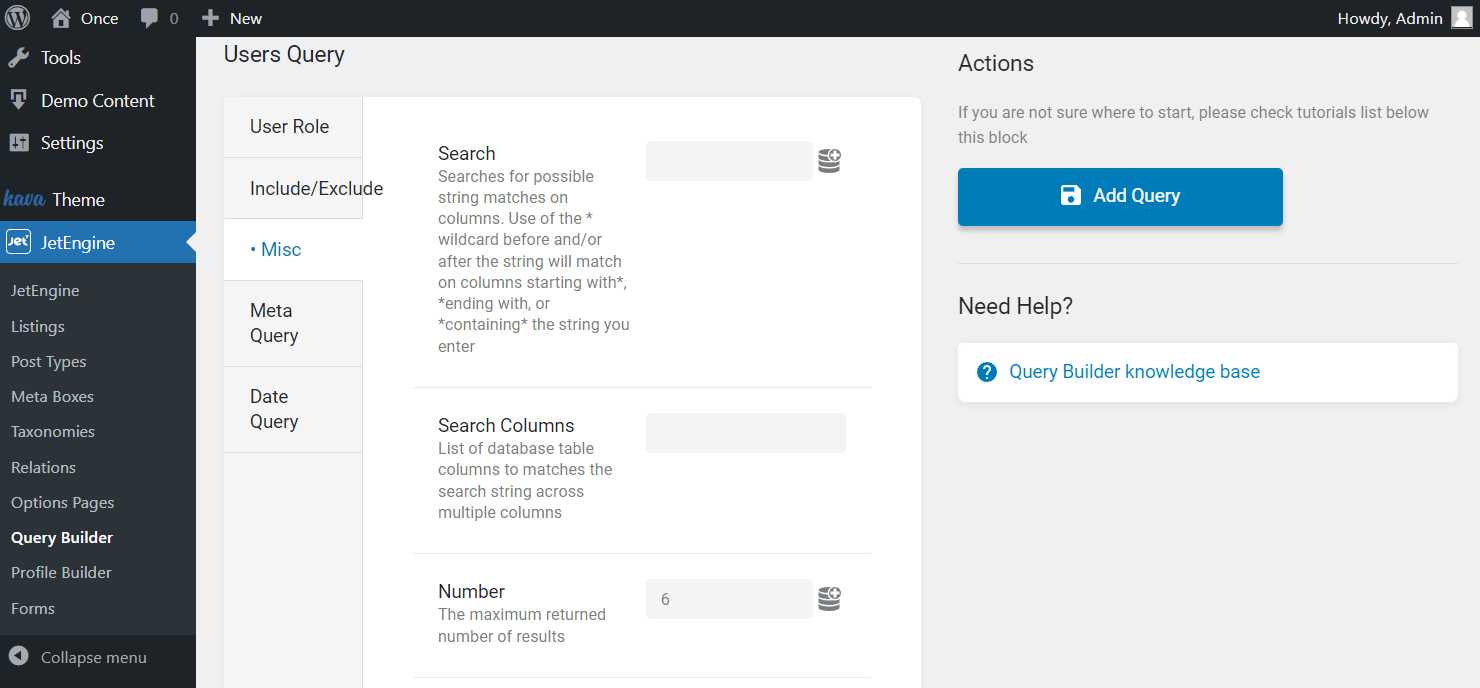Viewport: 1480px width, 688px height.
Task: Focus the Search input field
Action: pyautogui.click(x=729, y=161)
